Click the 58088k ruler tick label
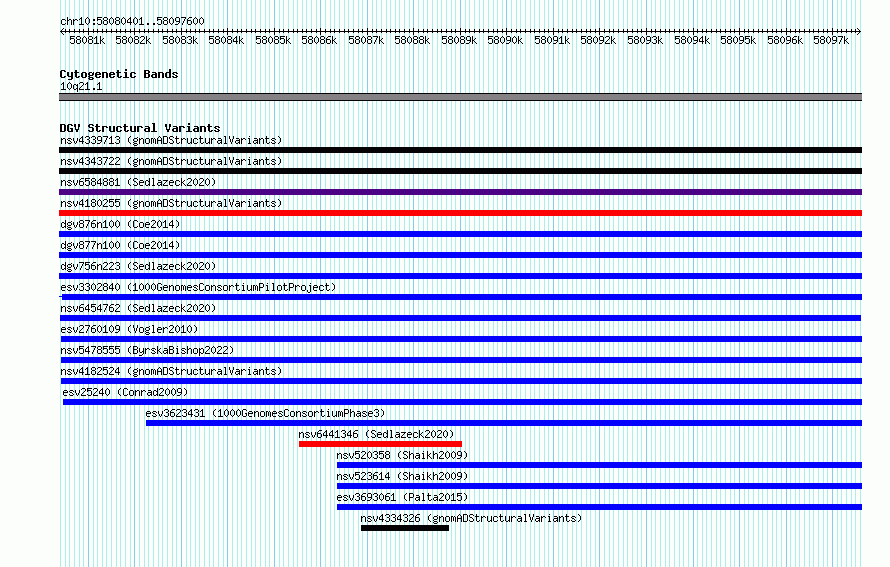890x567 pixels. tap(412, 40)
